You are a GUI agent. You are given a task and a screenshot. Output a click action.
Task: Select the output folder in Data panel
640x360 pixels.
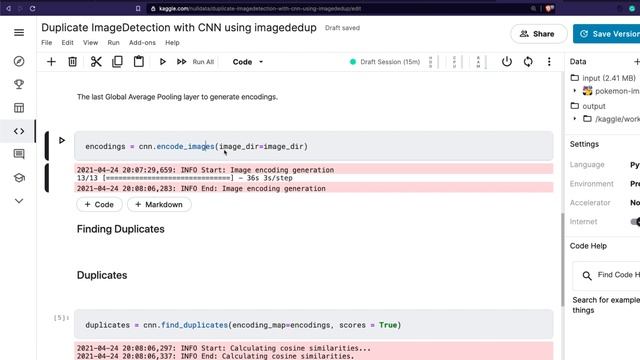[588, 106]
